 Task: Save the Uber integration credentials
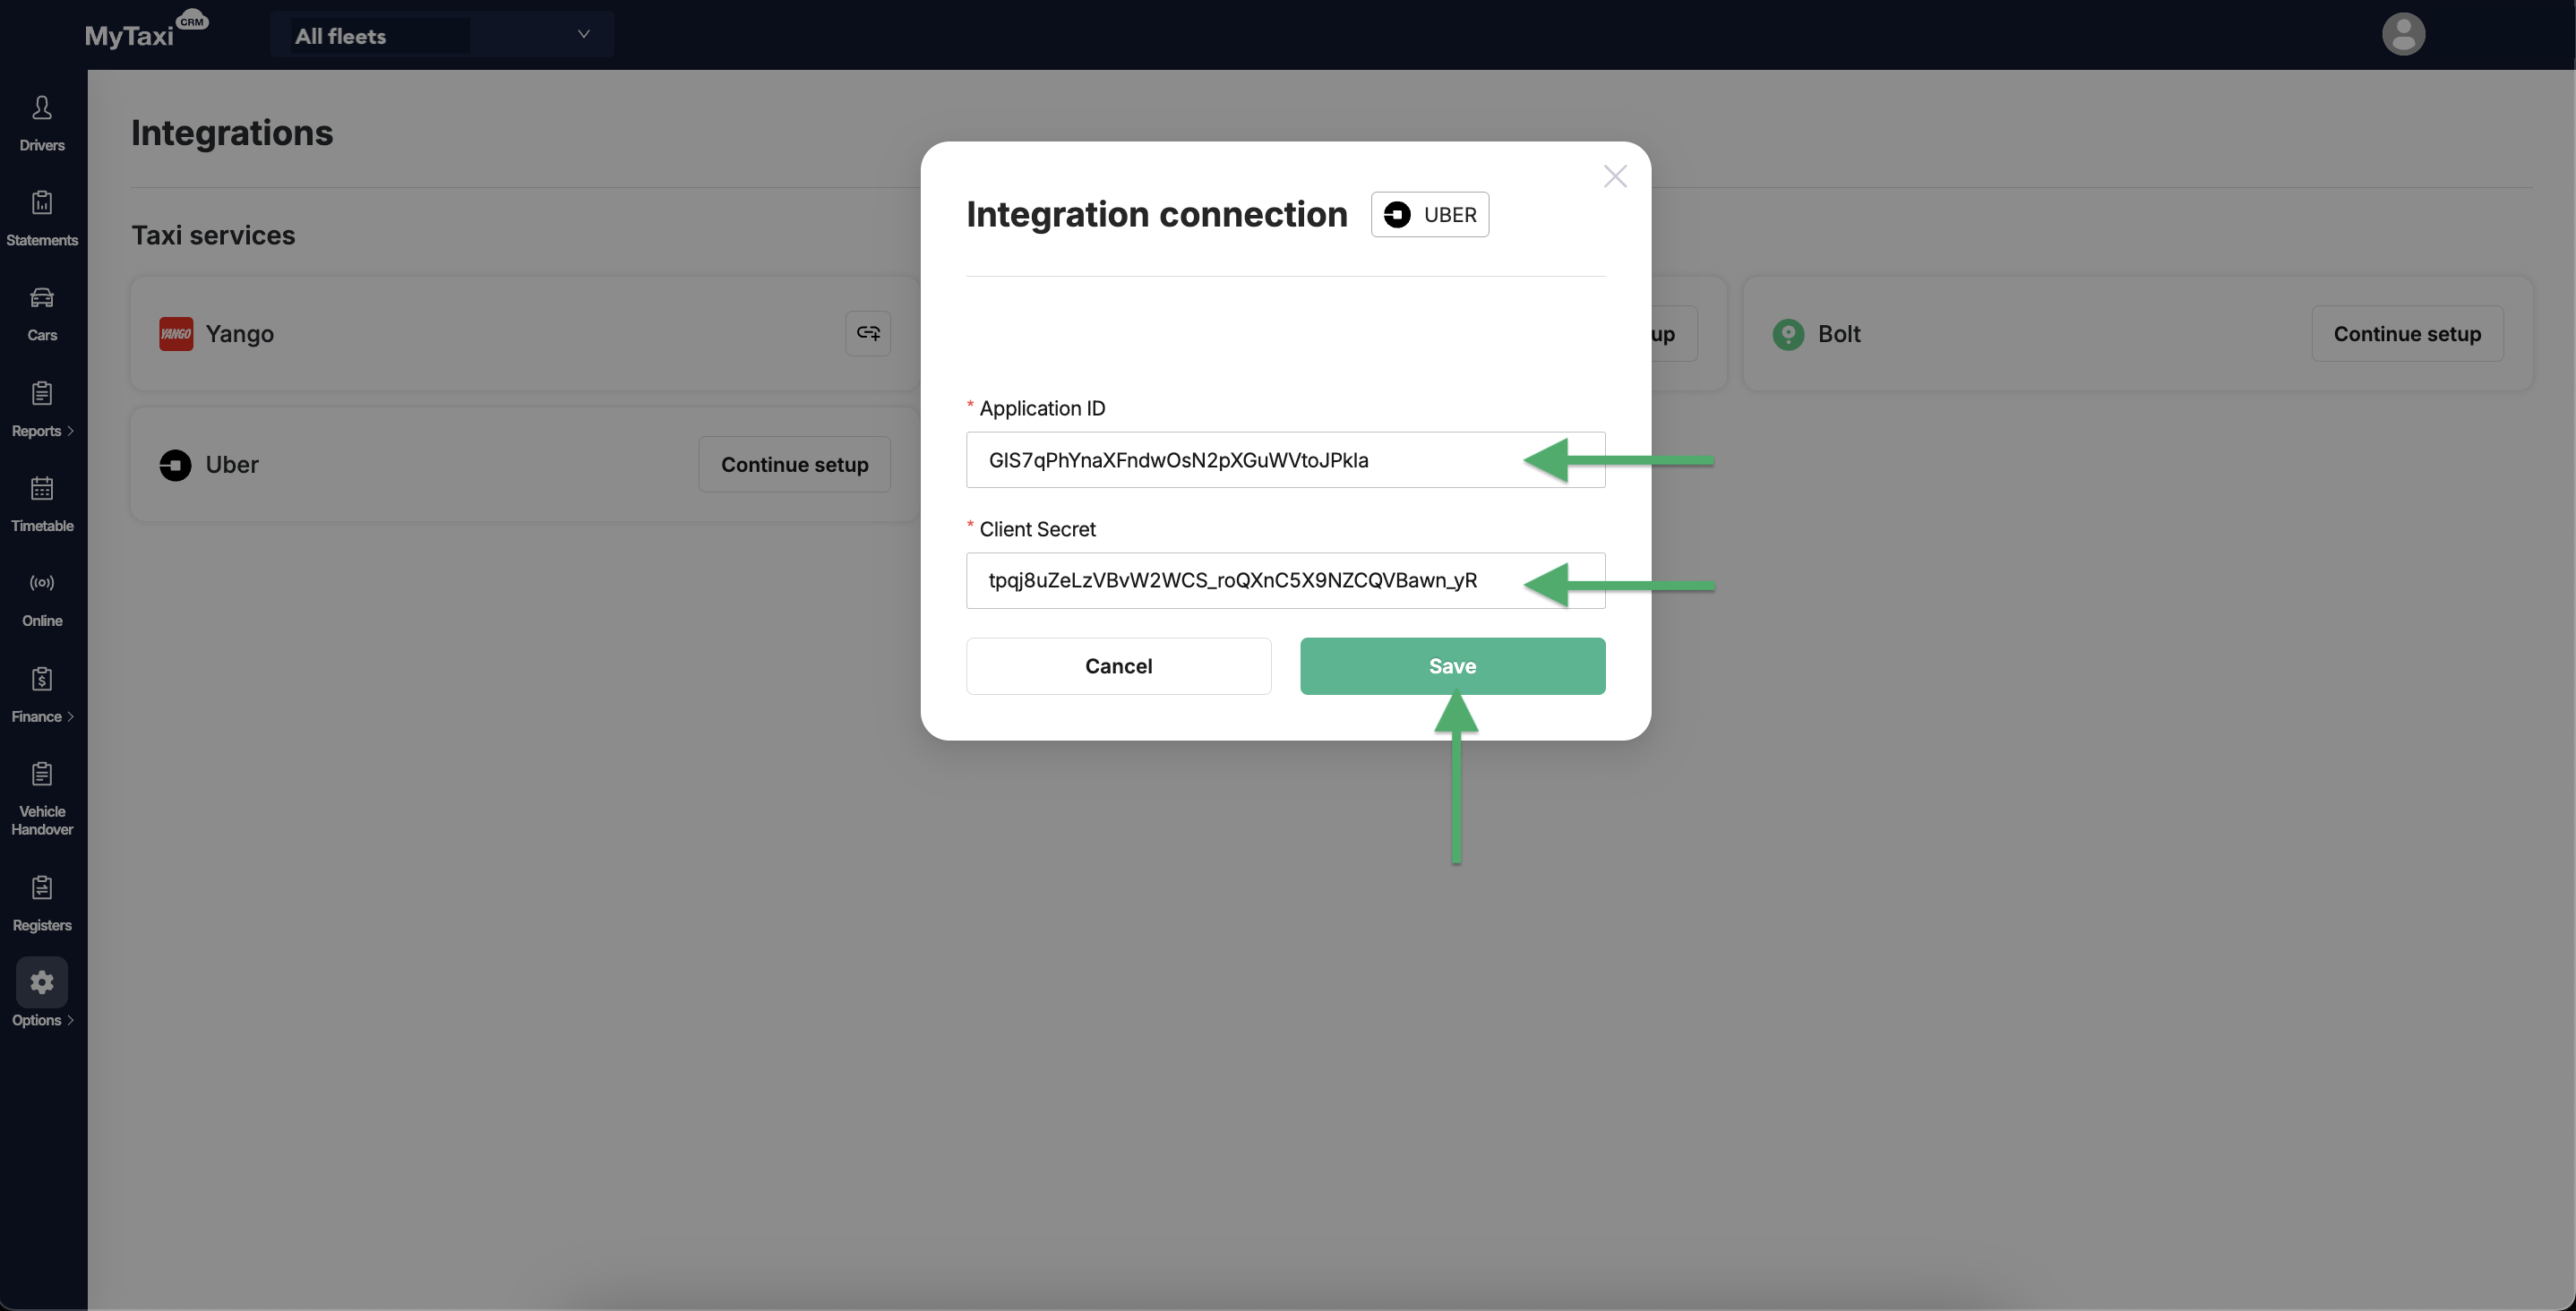point(1452,666)
